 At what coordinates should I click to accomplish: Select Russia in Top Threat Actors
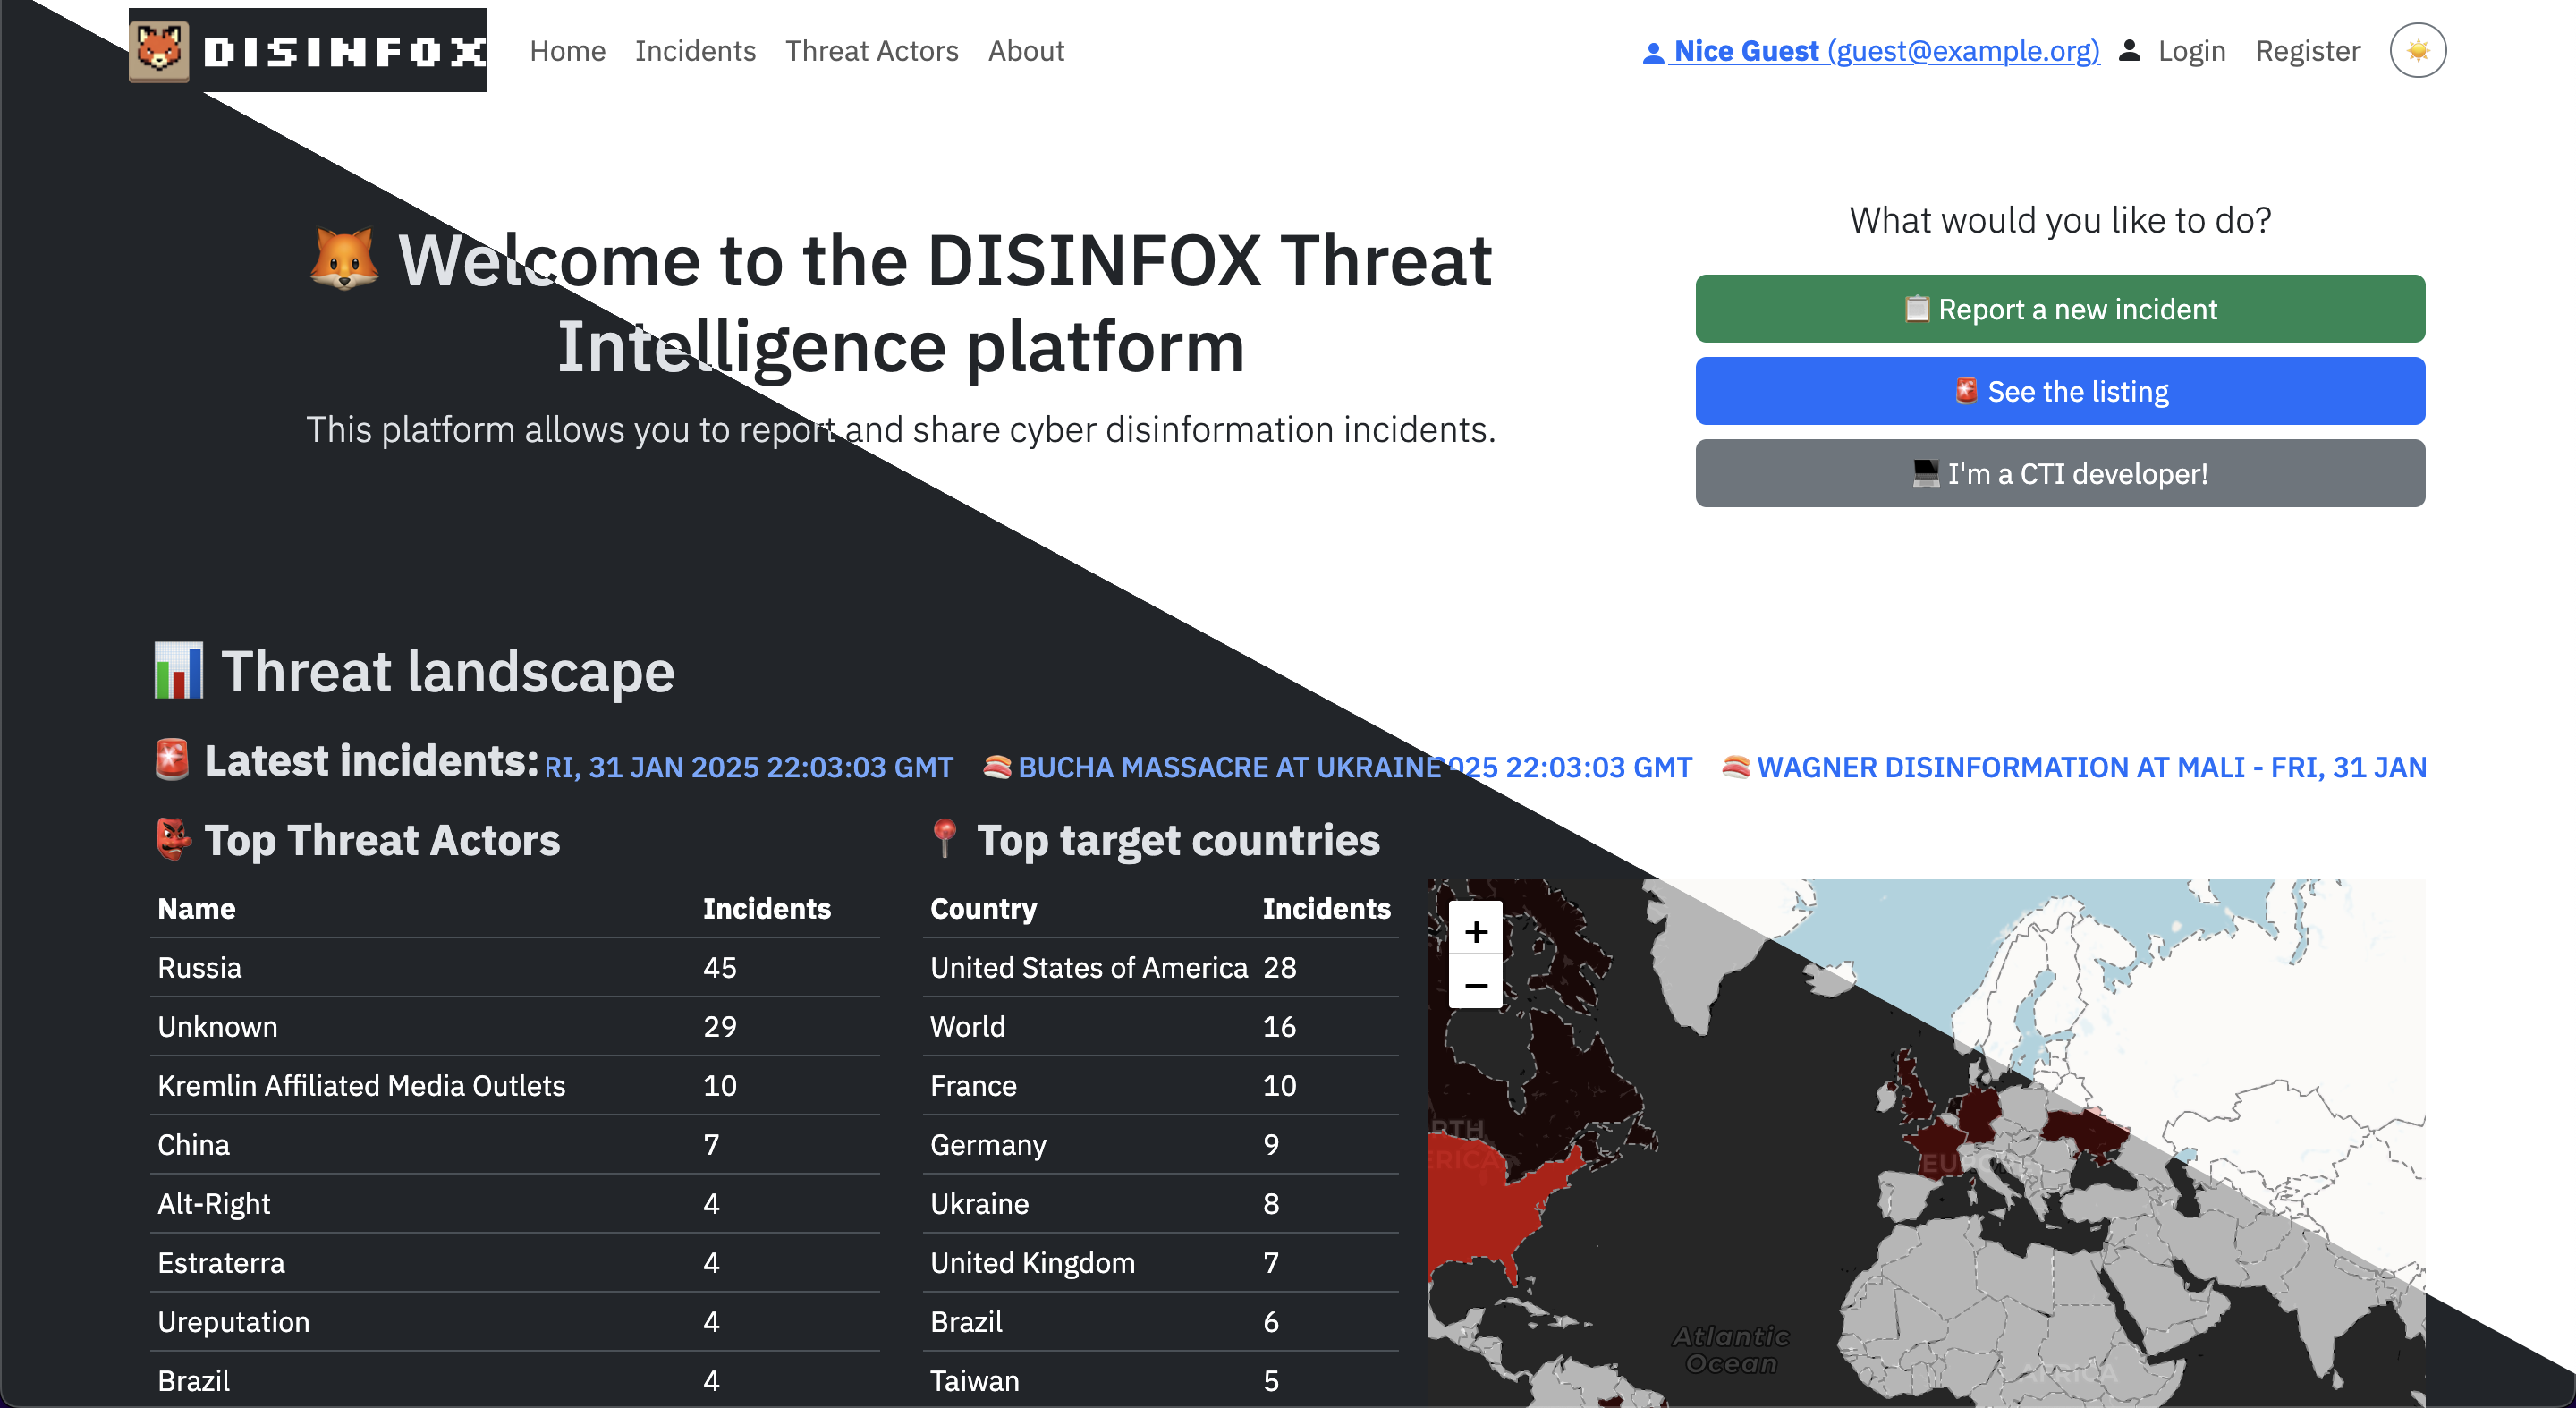514,966
